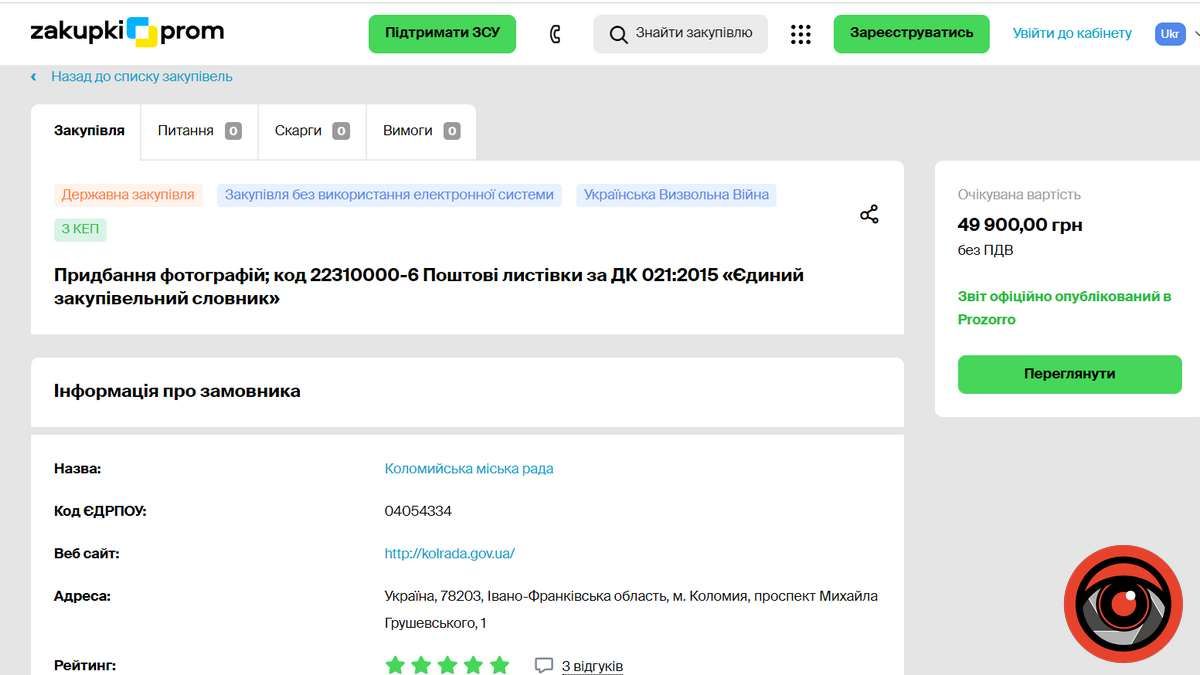Click the share icon for this procurement

coord(868,213)
